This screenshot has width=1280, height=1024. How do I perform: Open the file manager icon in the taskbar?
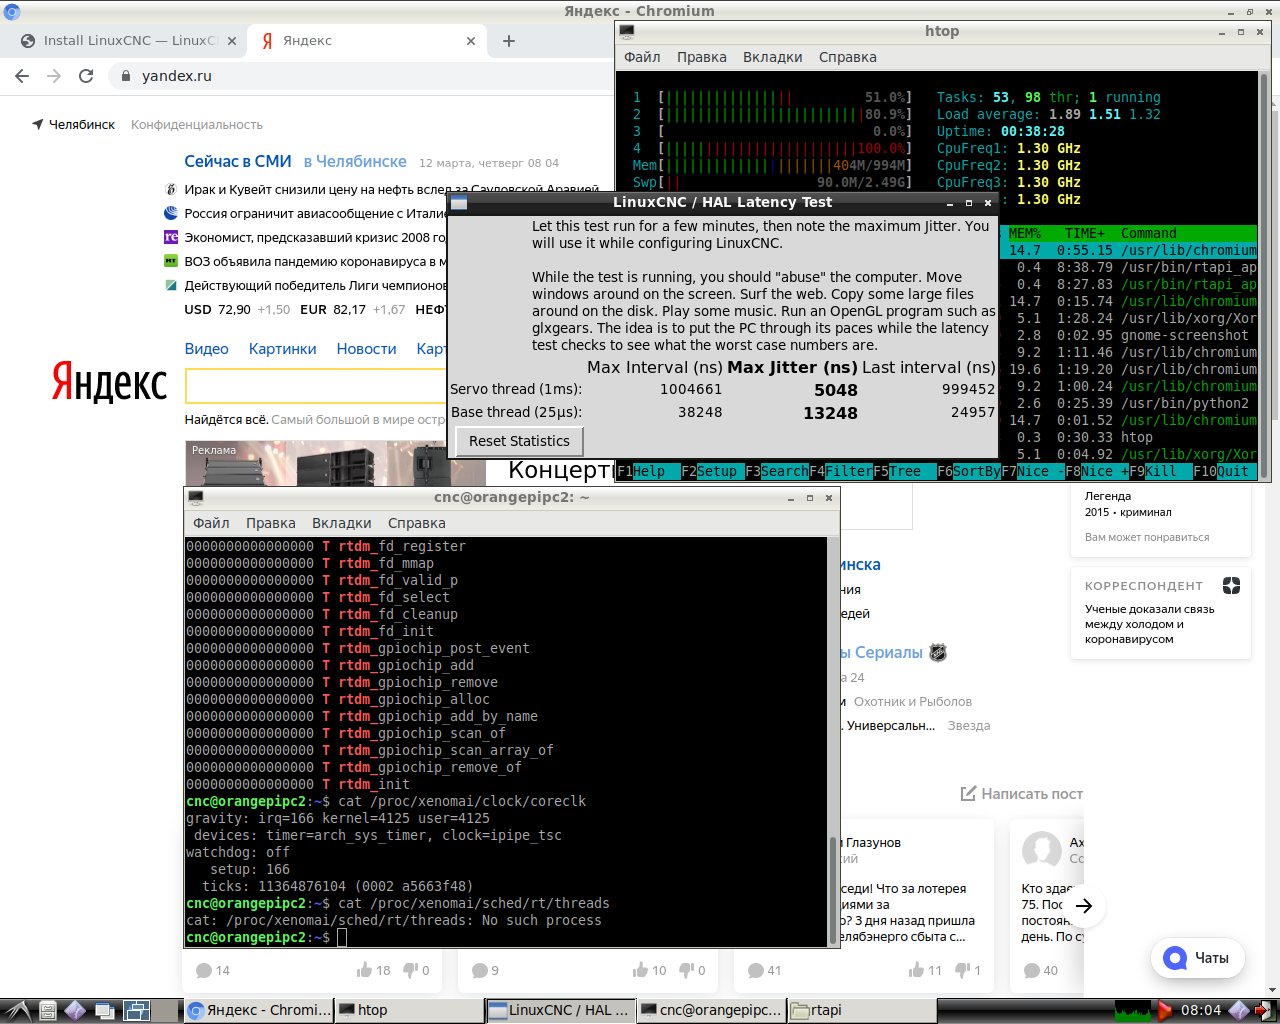[47, 1011]
